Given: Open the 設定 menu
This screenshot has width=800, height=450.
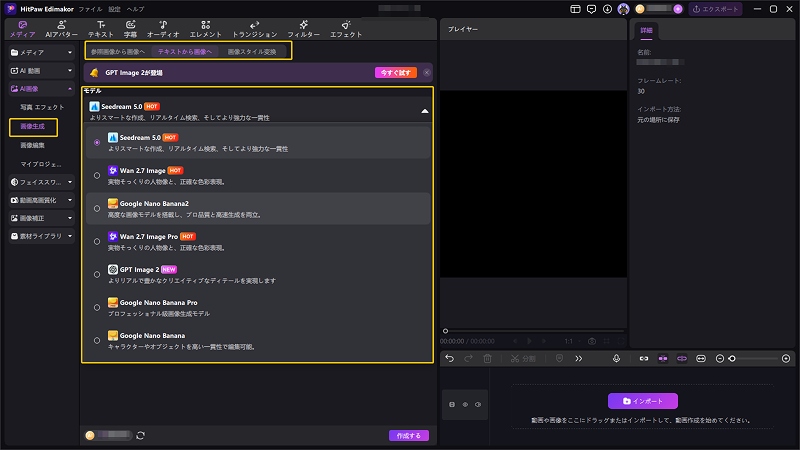Looking at the screenshot, I should pos(115,9).
